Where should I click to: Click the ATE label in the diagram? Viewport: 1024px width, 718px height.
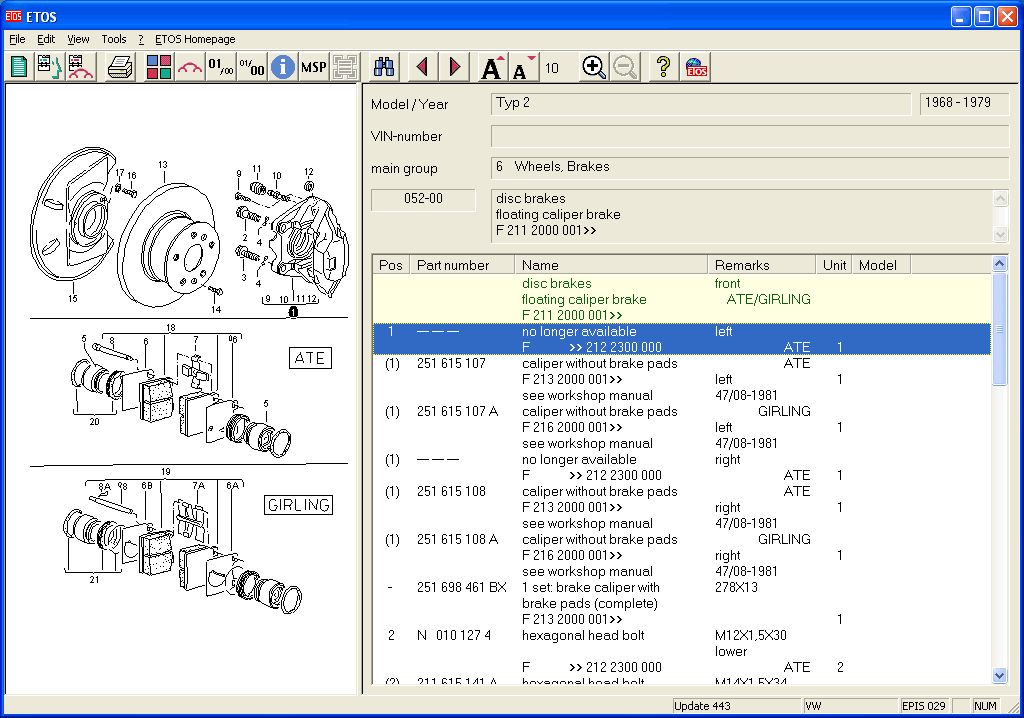pos(310,358)
